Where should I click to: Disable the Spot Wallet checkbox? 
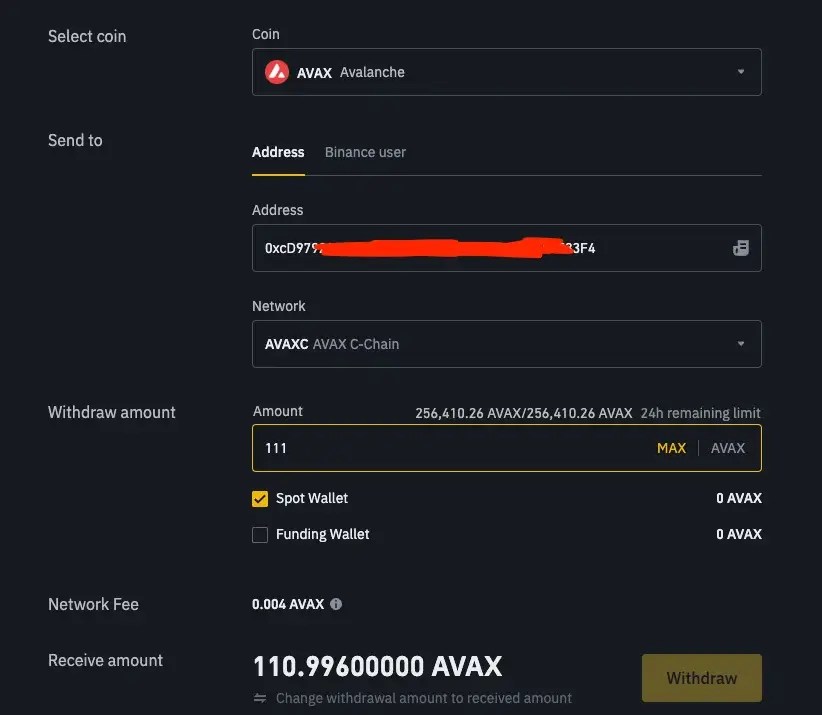click(x=260, y=498)
